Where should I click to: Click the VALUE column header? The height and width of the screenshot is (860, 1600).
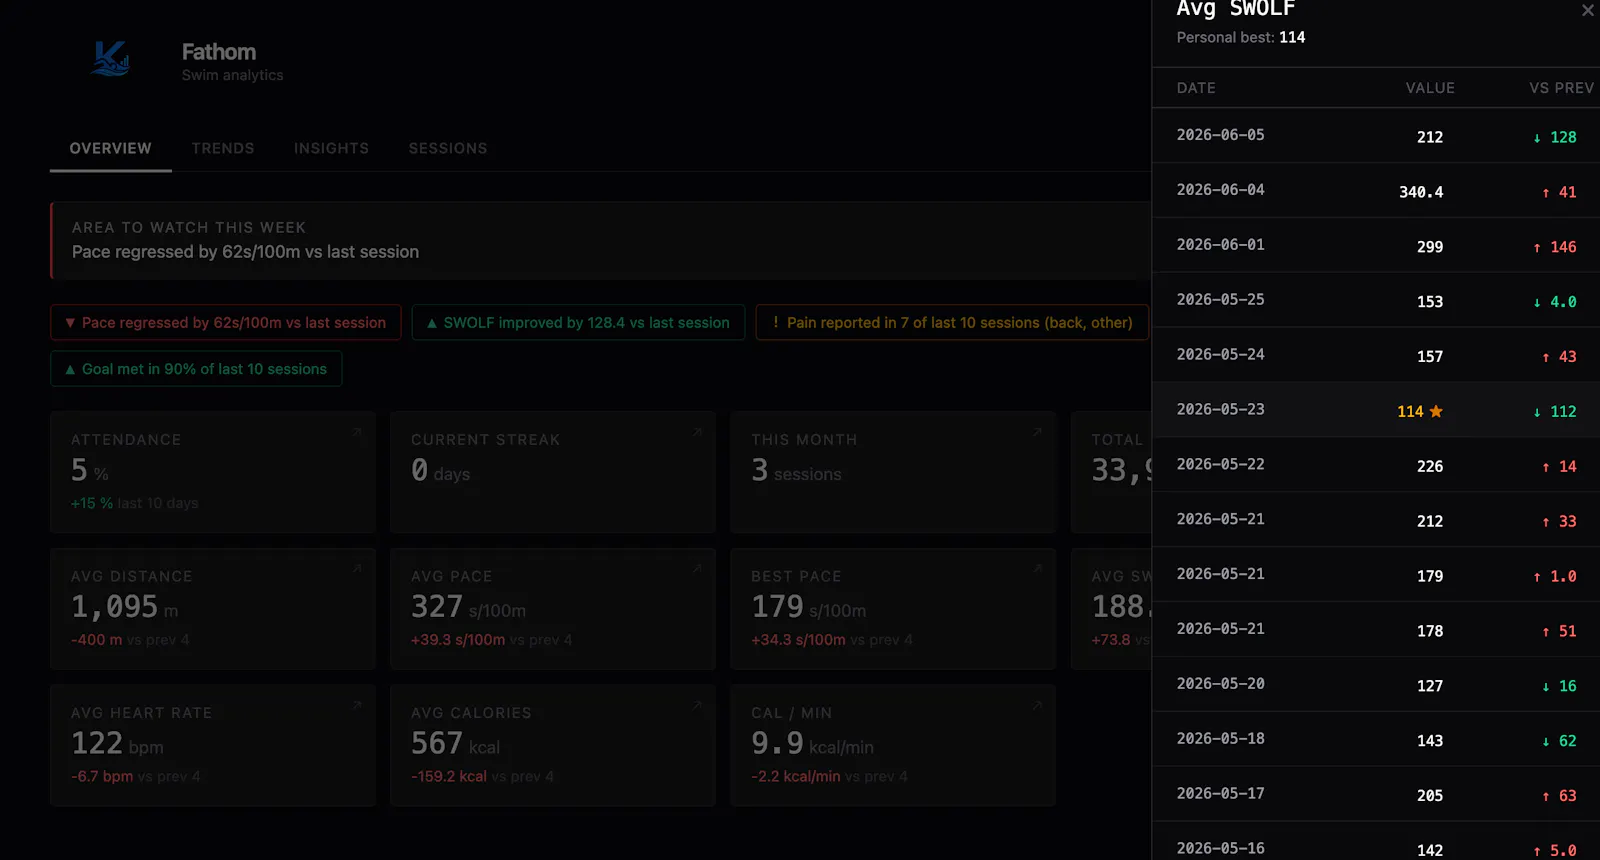1430,88
